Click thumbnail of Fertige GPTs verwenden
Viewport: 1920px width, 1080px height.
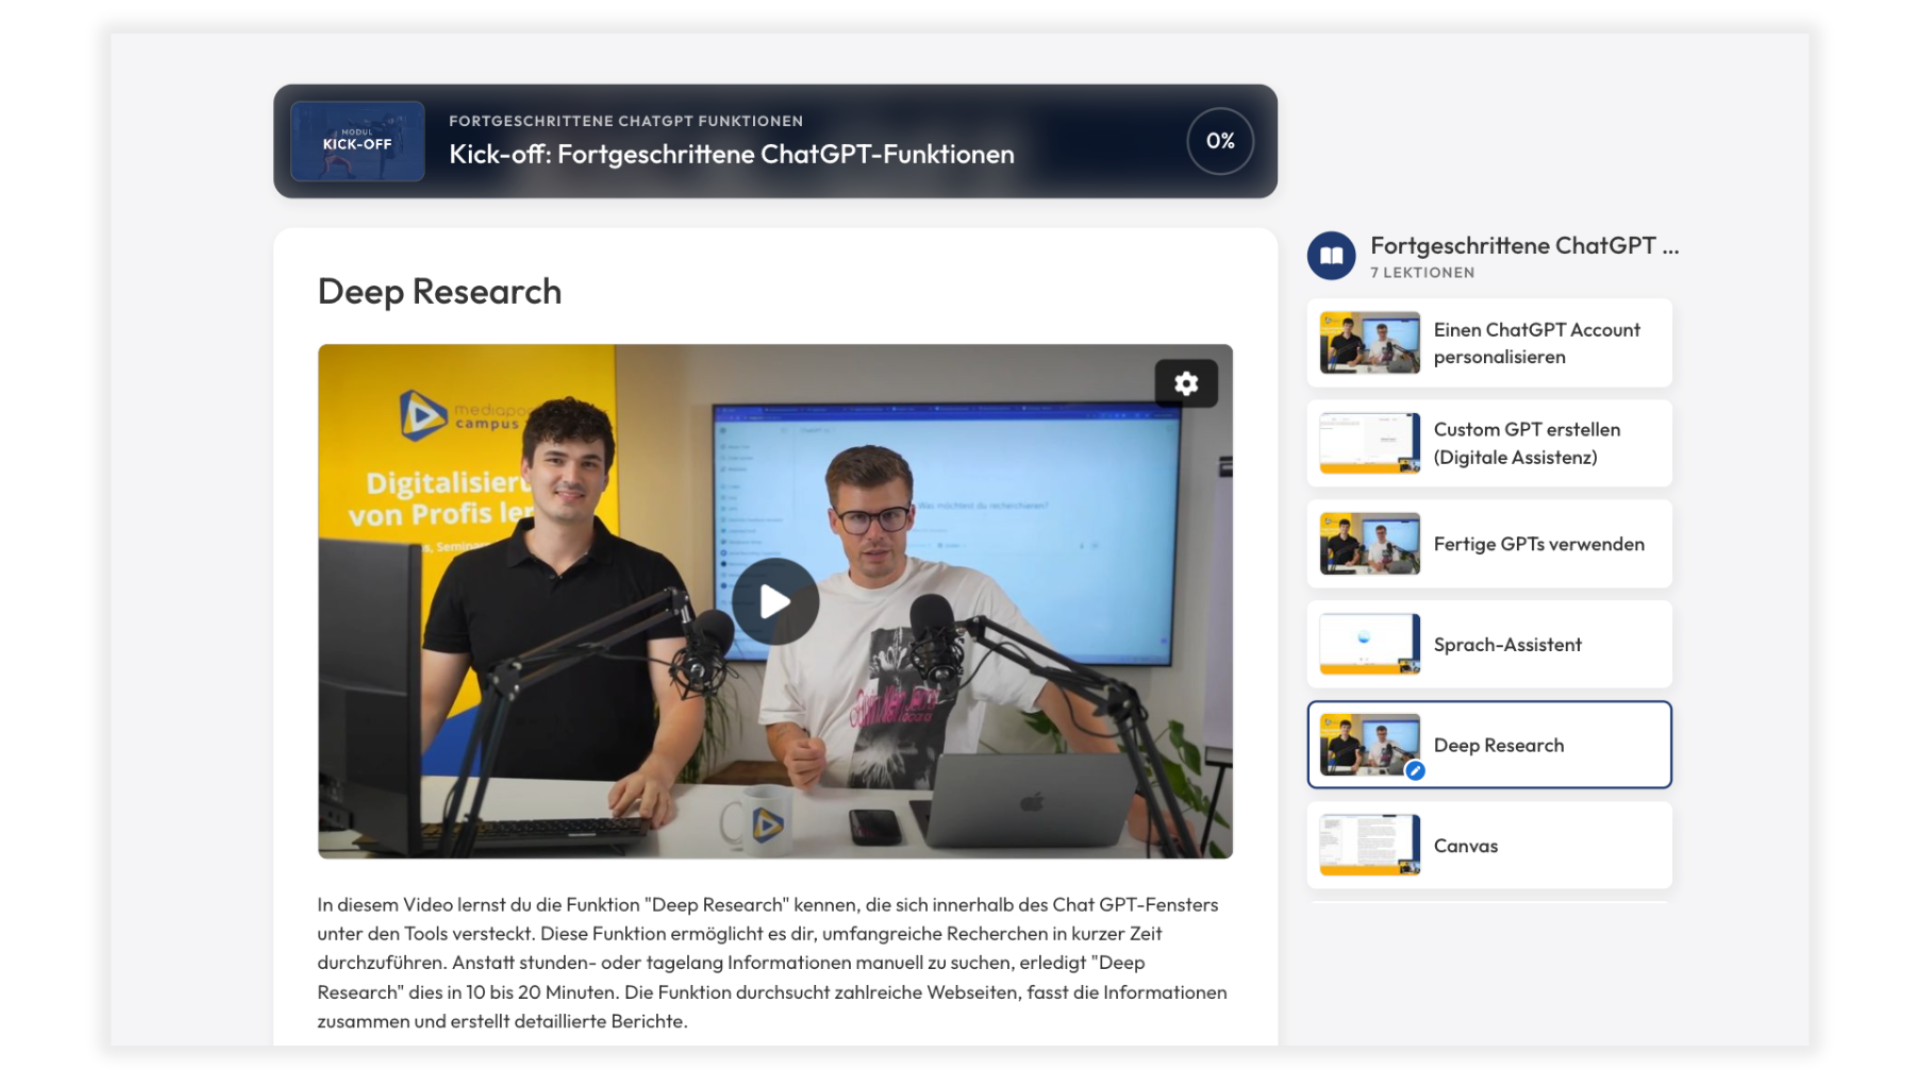[1369, 544]
